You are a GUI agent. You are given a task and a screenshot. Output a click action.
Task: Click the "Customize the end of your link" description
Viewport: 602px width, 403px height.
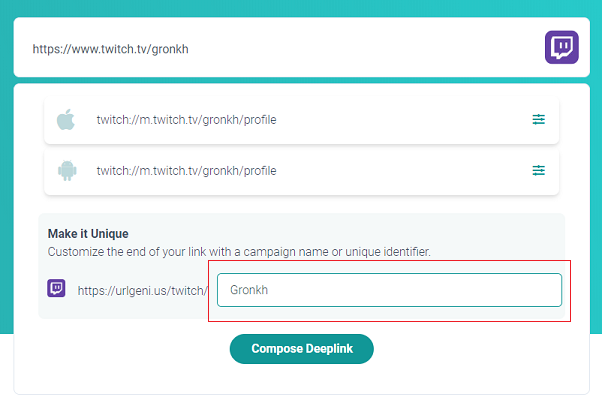tap(239, 252)
